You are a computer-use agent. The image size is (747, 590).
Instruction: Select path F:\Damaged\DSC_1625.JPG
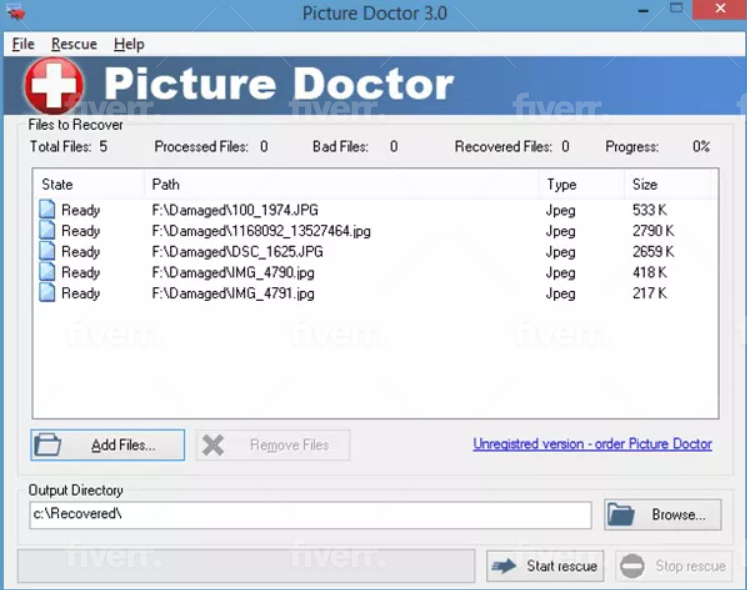tap(237, 252)
